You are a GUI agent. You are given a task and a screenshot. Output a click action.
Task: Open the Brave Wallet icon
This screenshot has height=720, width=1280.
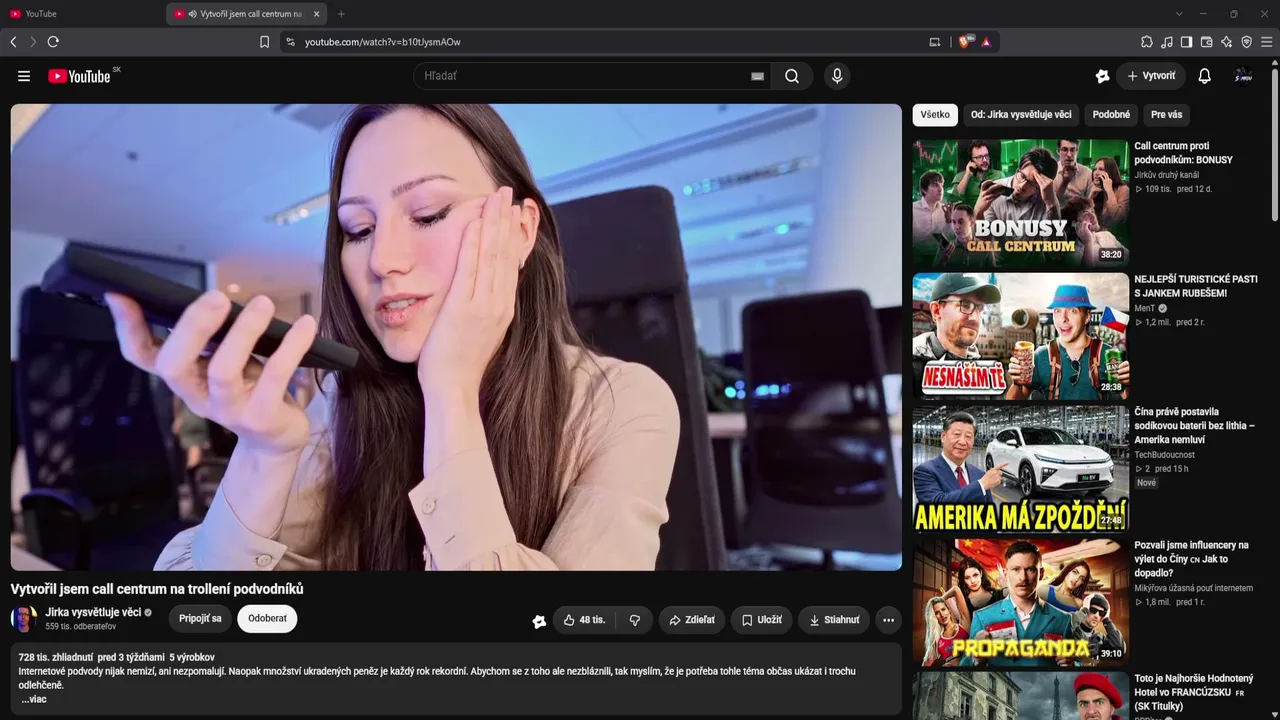[x=1206, y=42]
